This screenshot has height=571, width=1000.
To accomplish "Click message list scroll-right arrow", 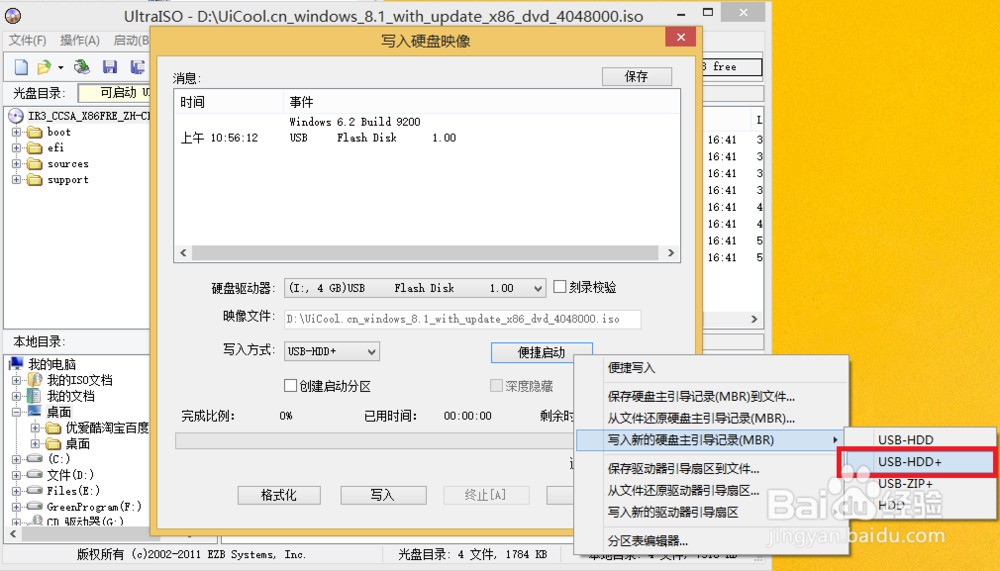I will tap(671, 253).
